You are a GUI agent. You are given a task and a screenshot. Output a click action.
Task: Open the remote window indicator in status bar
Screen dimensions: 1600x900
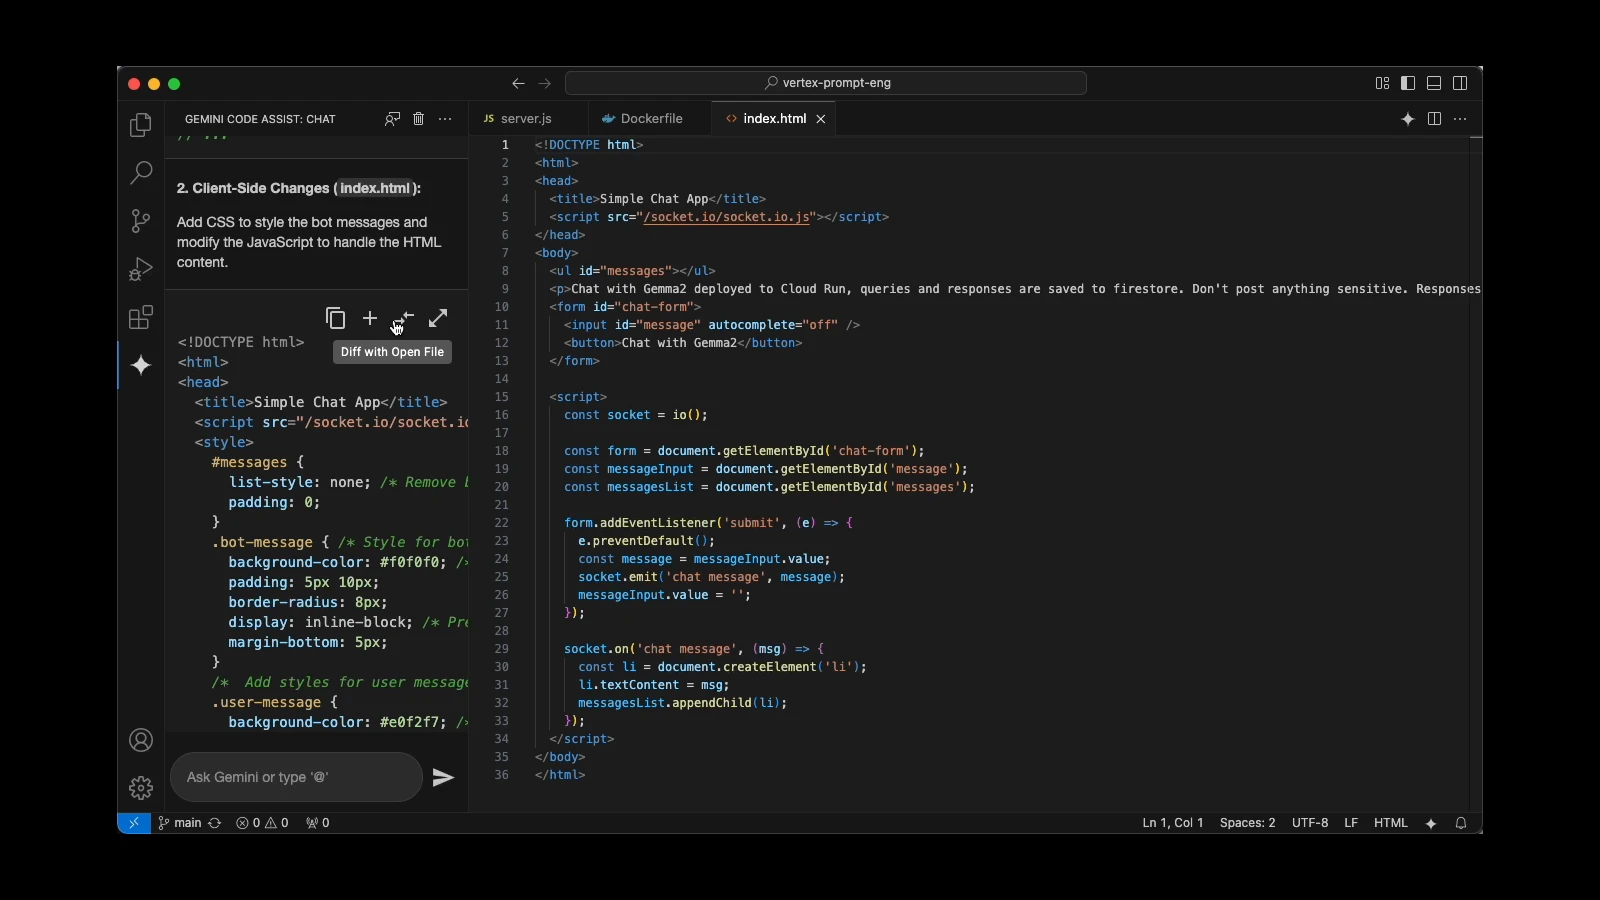134,823
